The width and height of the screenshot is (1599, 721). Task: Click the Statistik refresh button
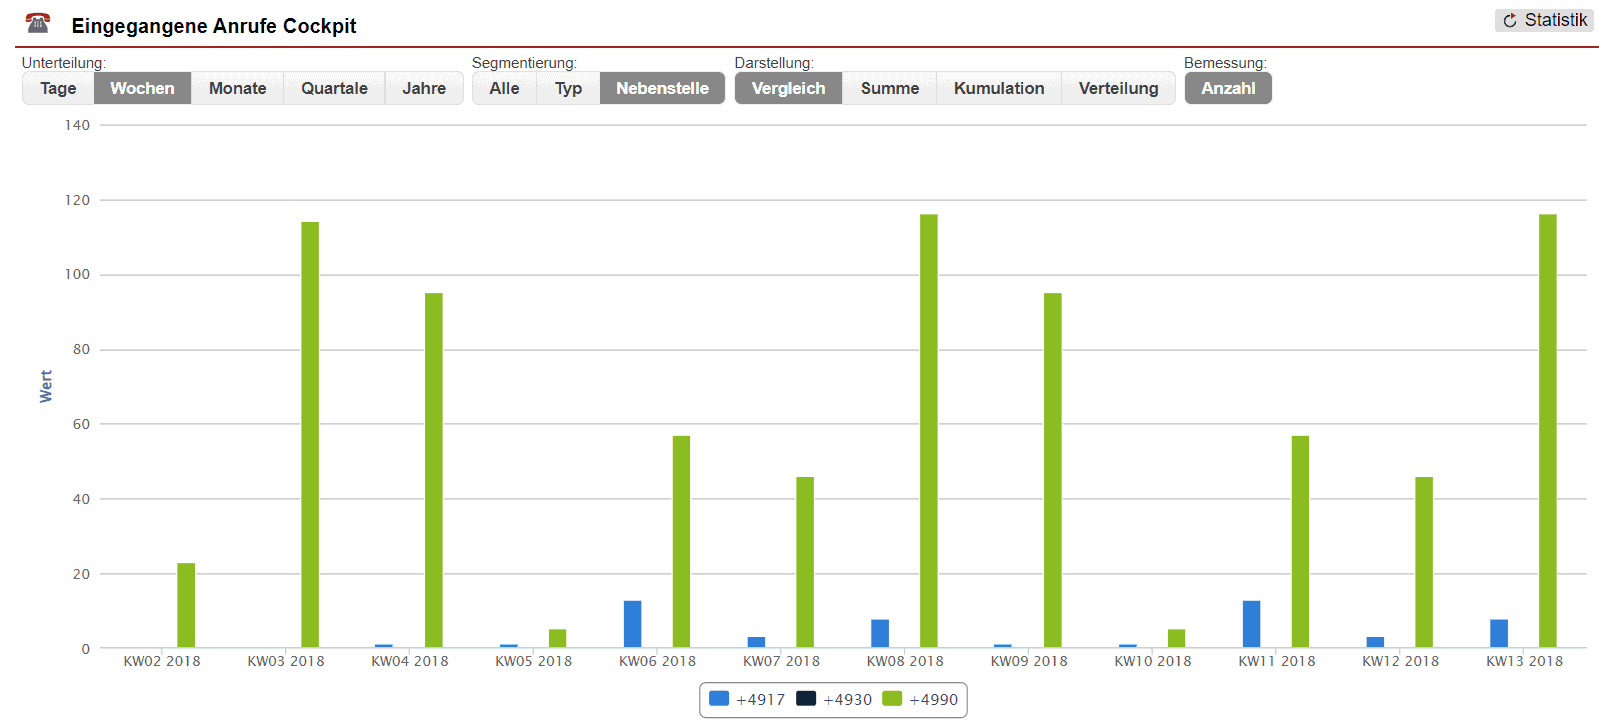coord(1544,20)
